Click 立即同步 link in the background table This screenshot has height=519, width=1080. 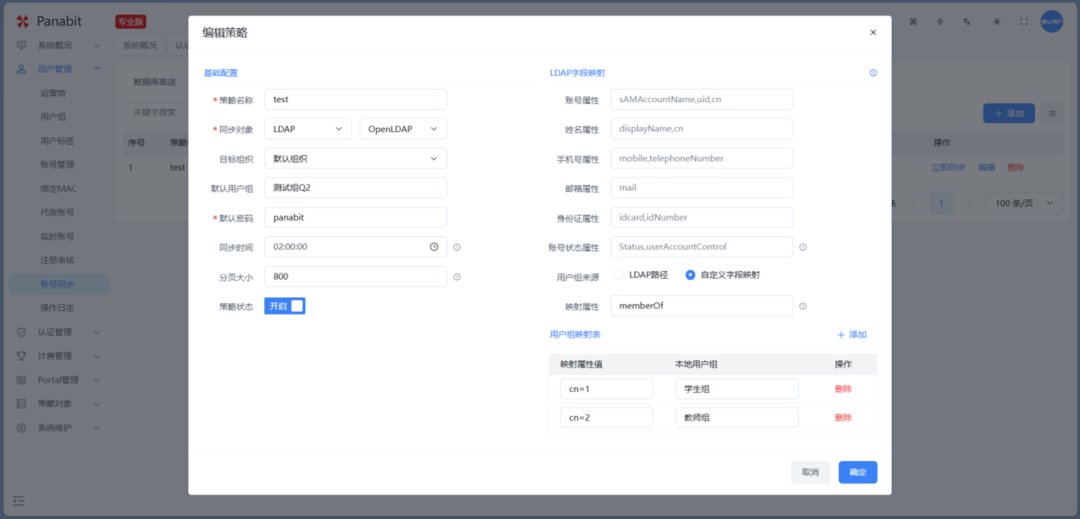point(948,167)
